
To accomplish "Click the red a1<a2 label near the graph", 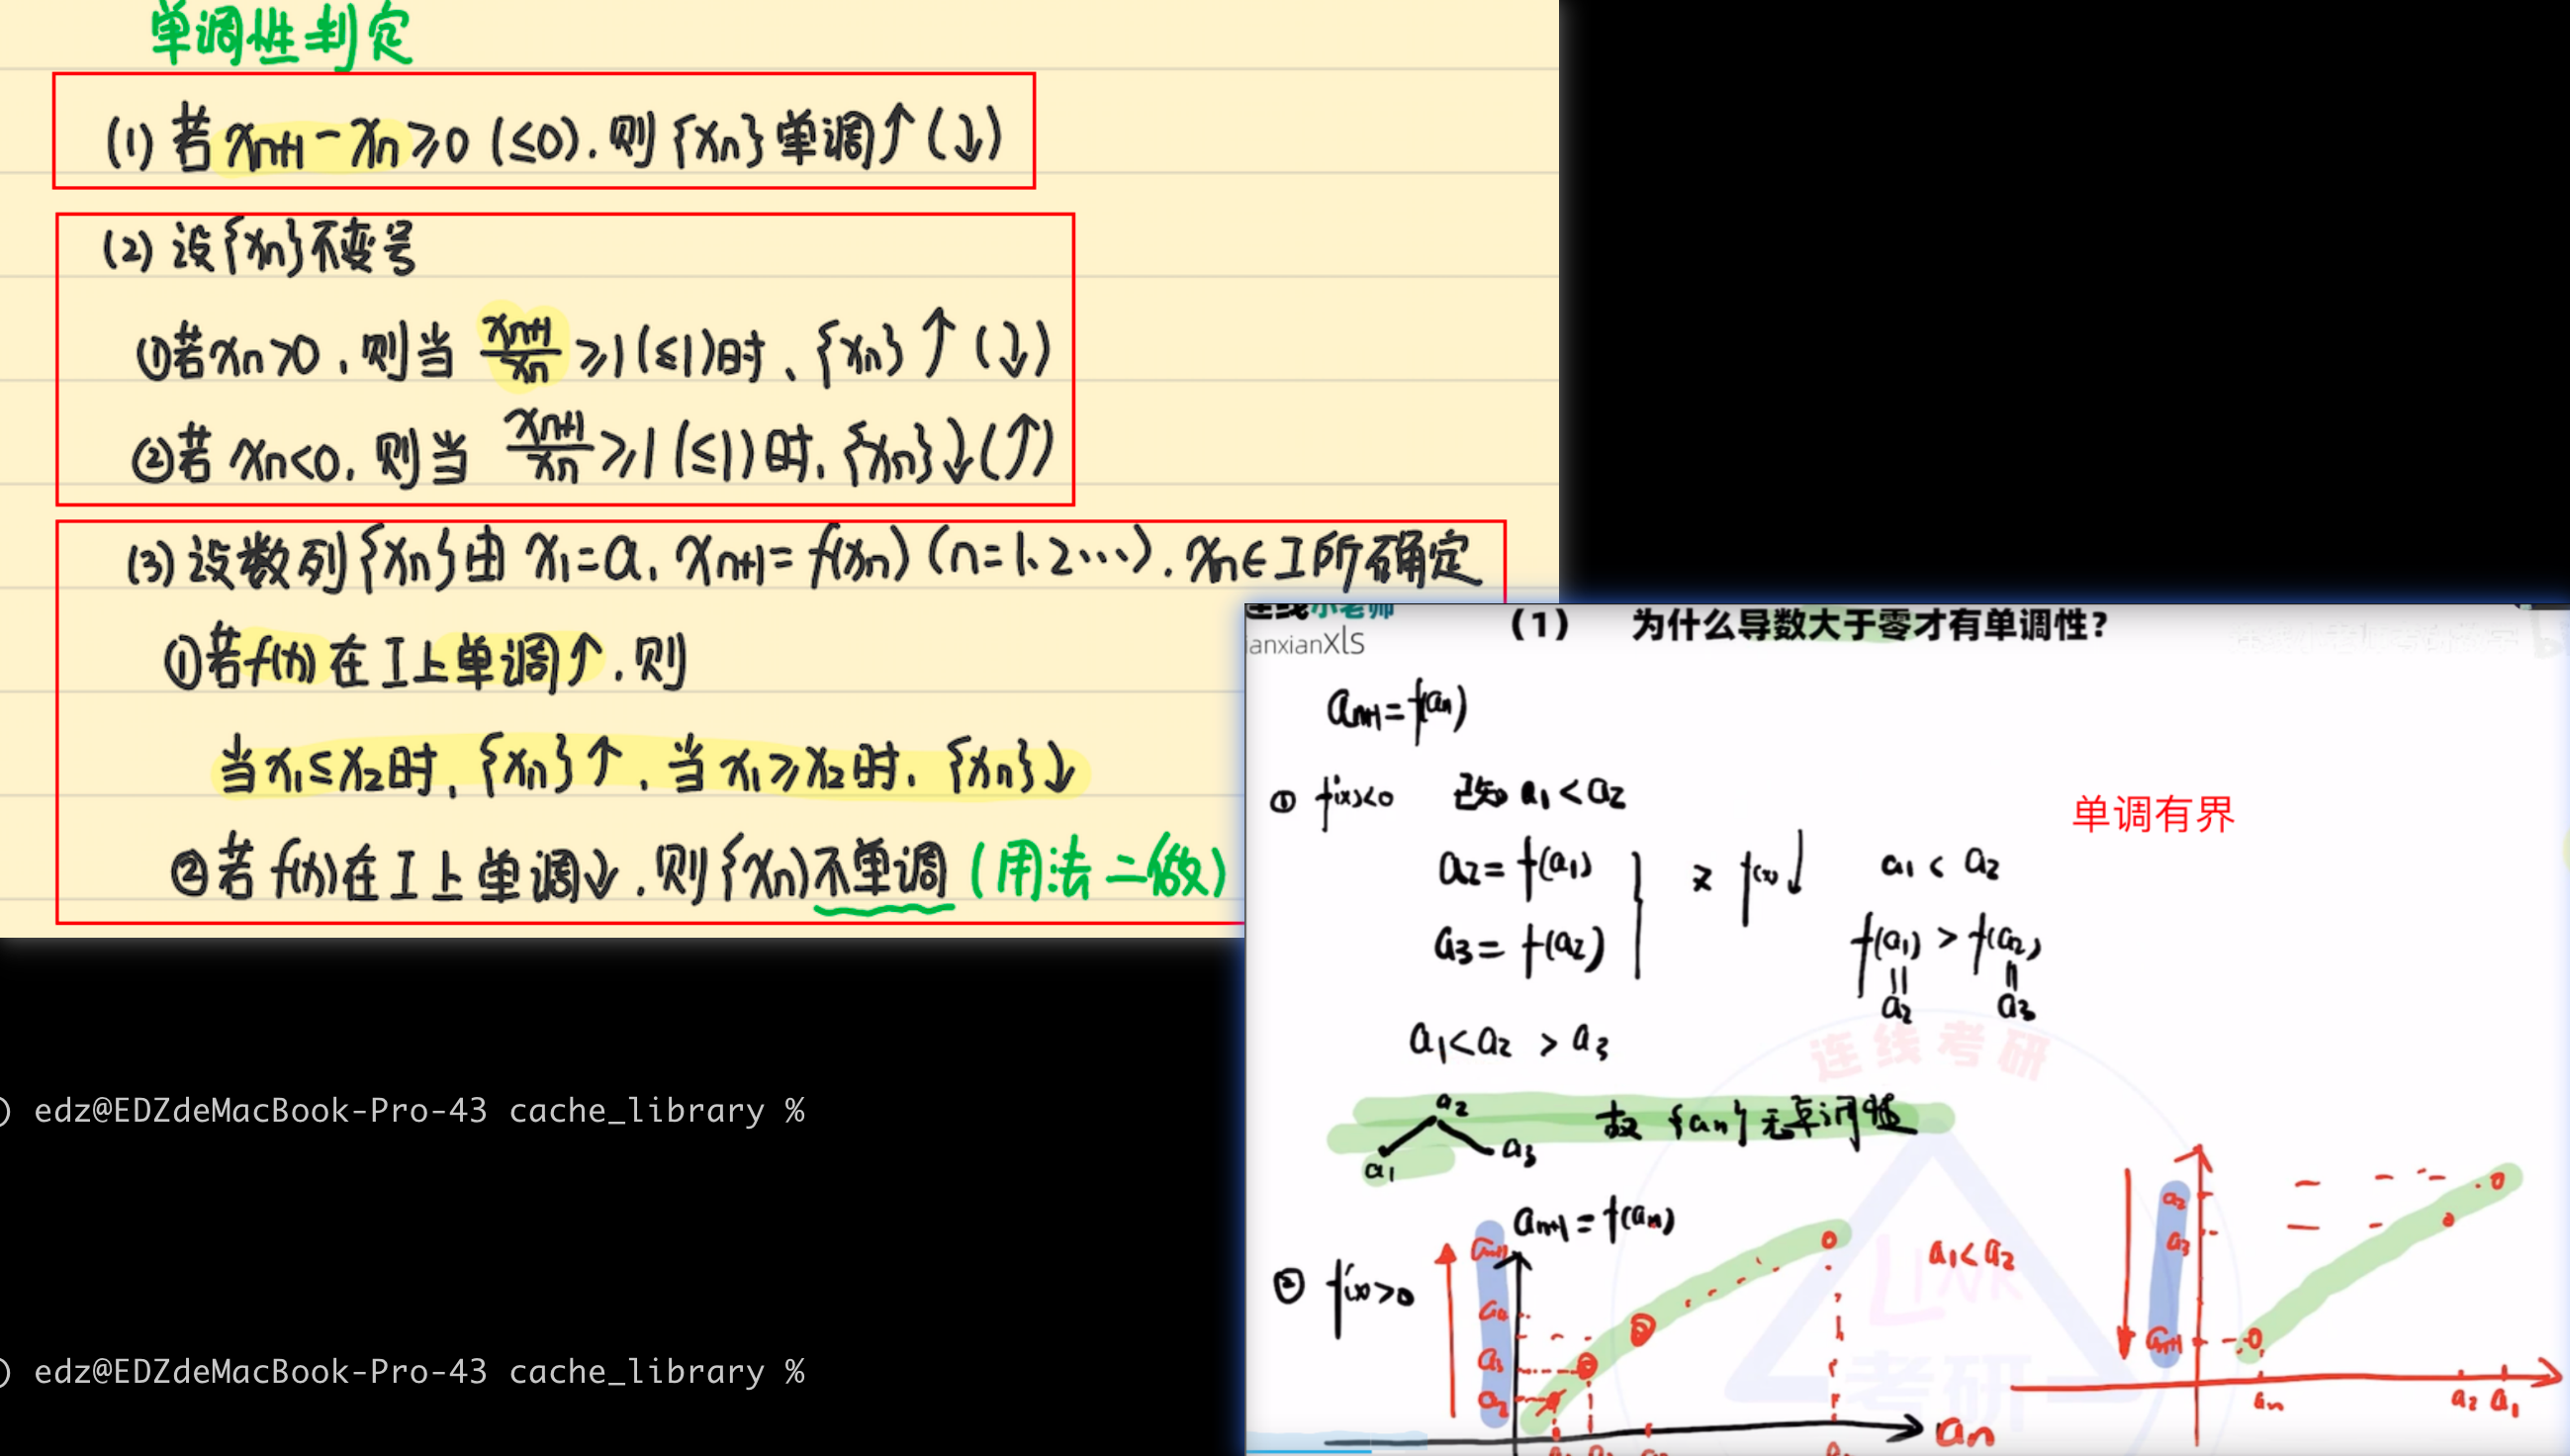I will (1970, 1254).
